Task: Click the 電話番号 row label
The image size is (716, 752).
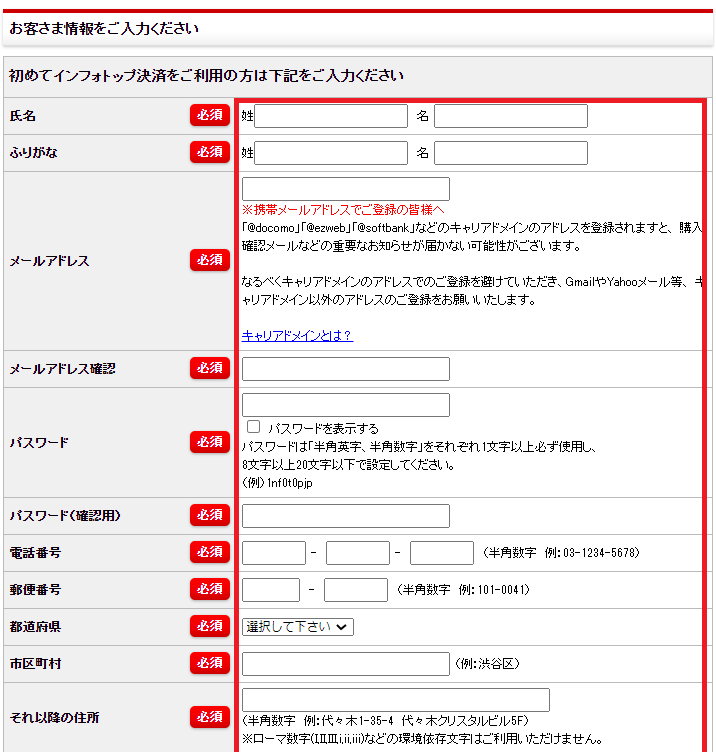Action: (x=35, y=553)
